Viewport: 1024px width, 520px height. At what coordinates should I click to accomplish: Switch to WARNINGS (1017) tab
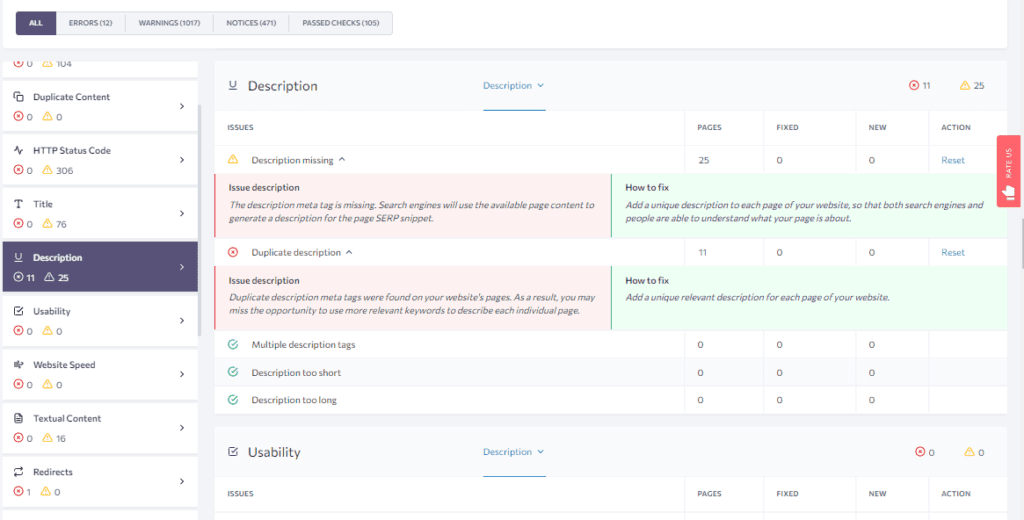[x=169, y=23]
